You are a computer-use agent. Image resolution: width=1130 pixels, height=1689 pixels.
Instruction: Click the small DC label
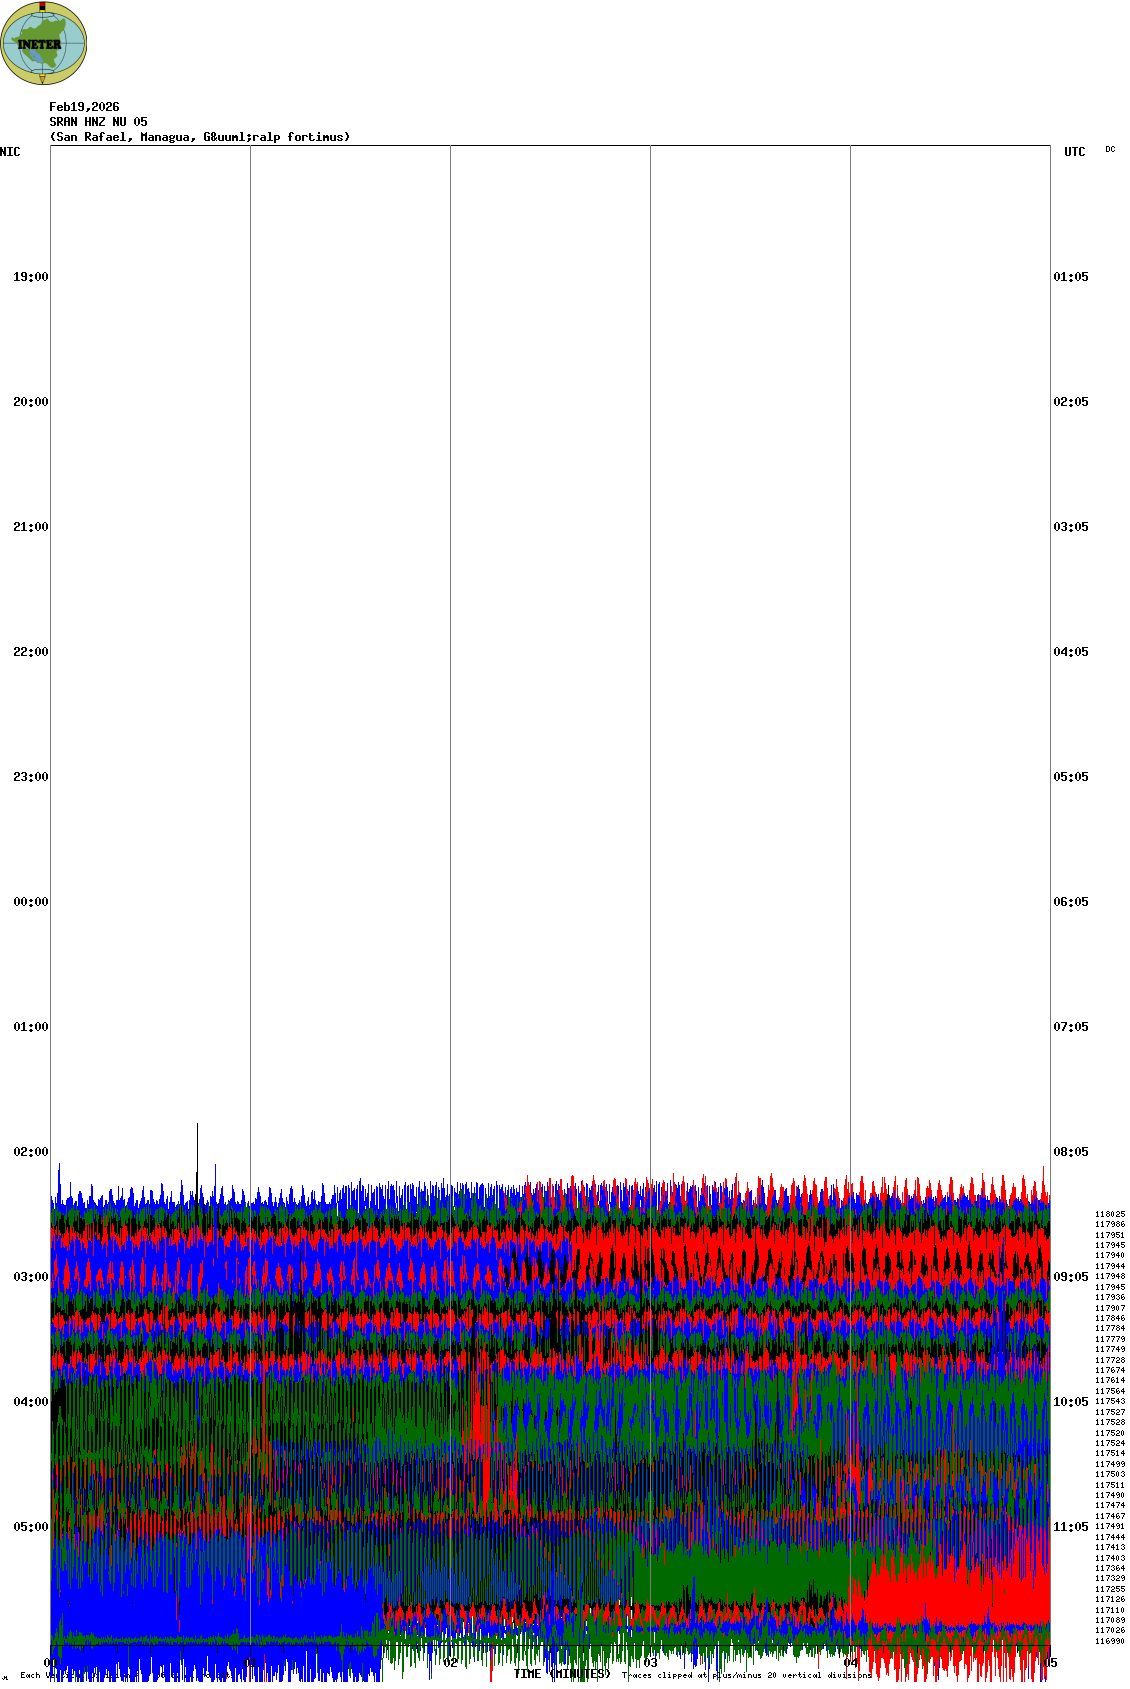1110,149
